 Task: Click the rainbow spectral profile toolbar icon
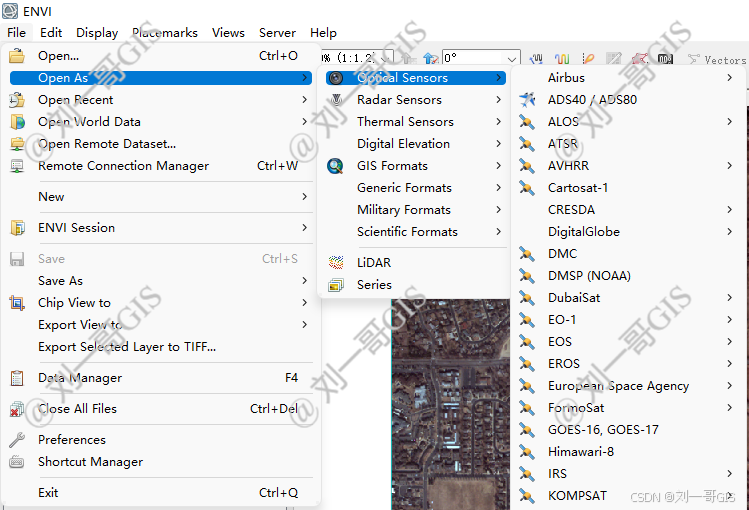(562, 59)
